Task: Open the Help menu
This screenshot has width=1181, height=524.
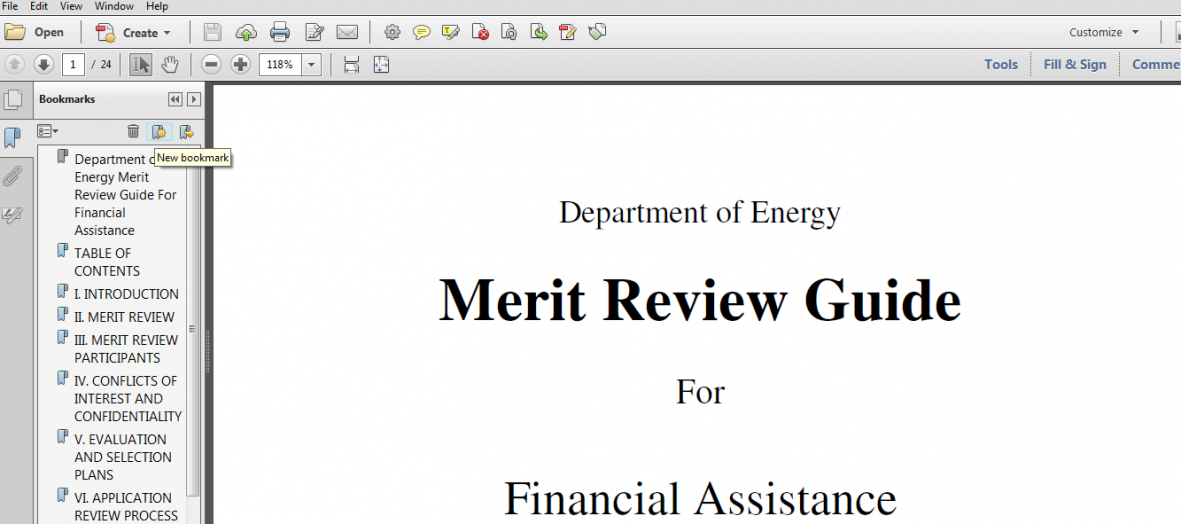Action: coord(157,6)
